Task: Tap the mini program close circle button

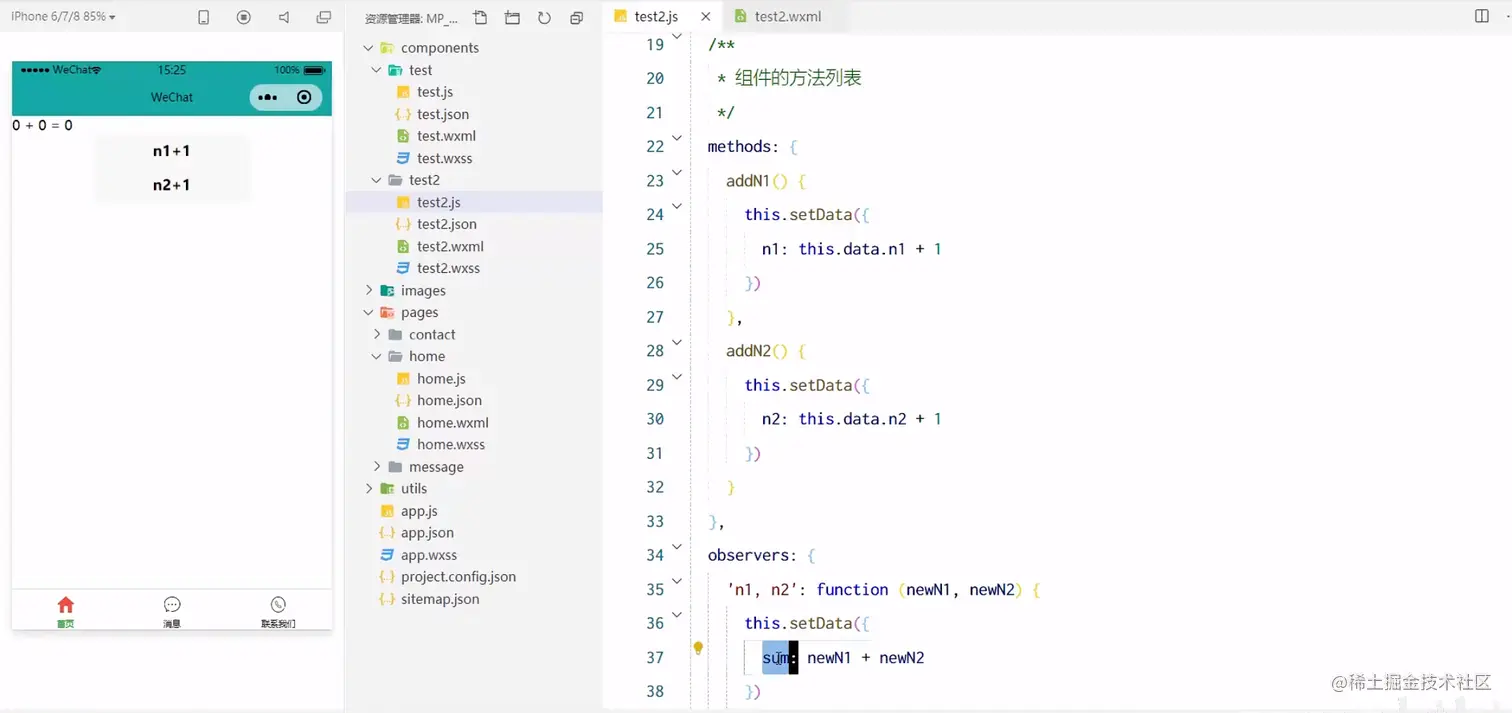Action: click(x=304, y=97)
